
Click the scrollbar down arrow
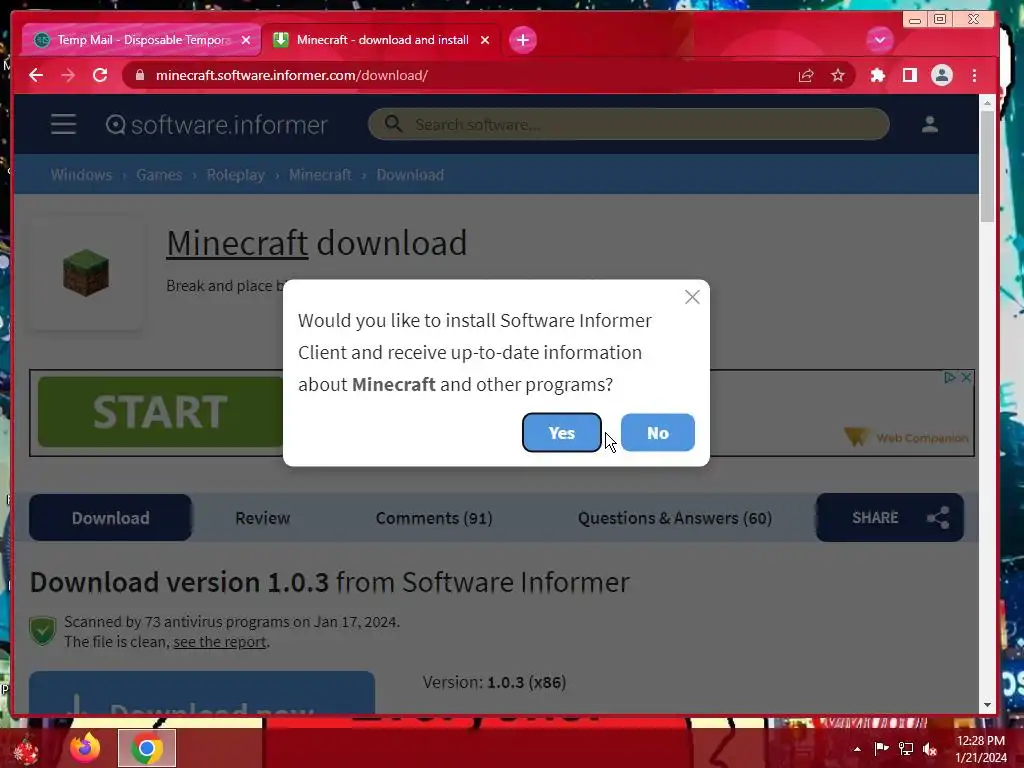pyautogui.click(x=987, y=705)
